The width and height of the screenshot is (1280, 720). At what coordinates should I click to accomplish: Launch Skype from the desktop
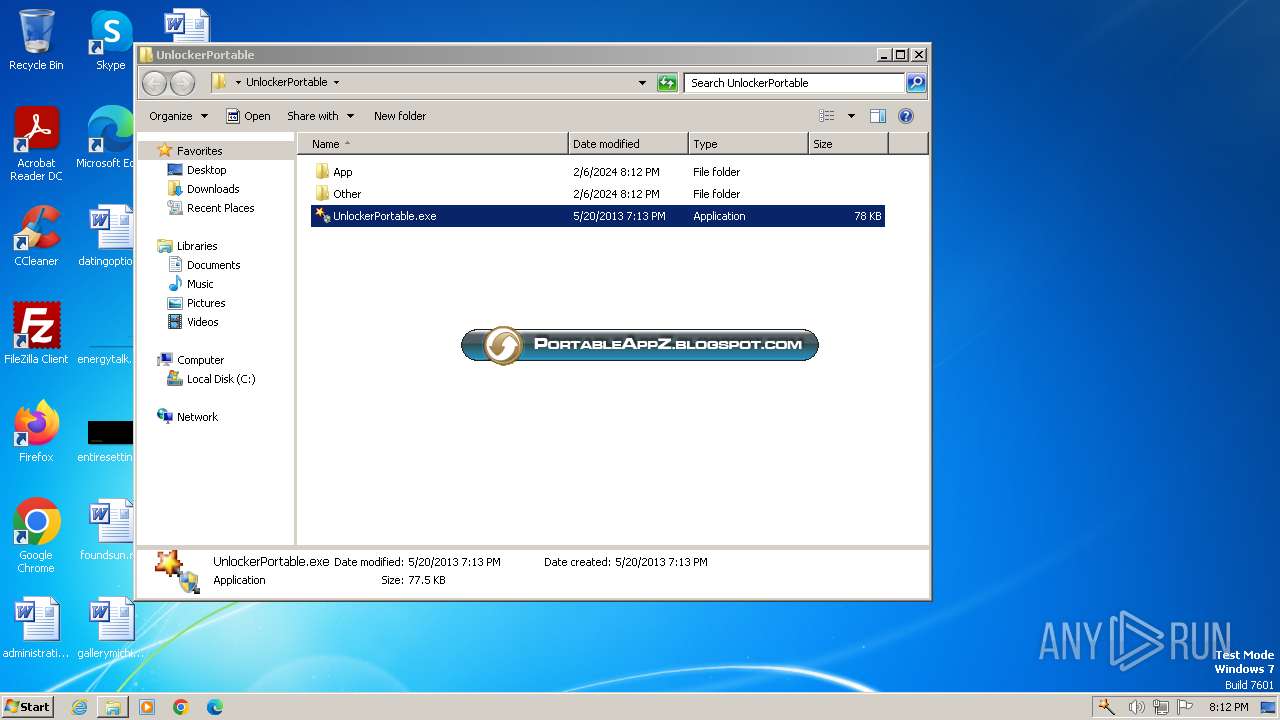[x=111, y=40]
